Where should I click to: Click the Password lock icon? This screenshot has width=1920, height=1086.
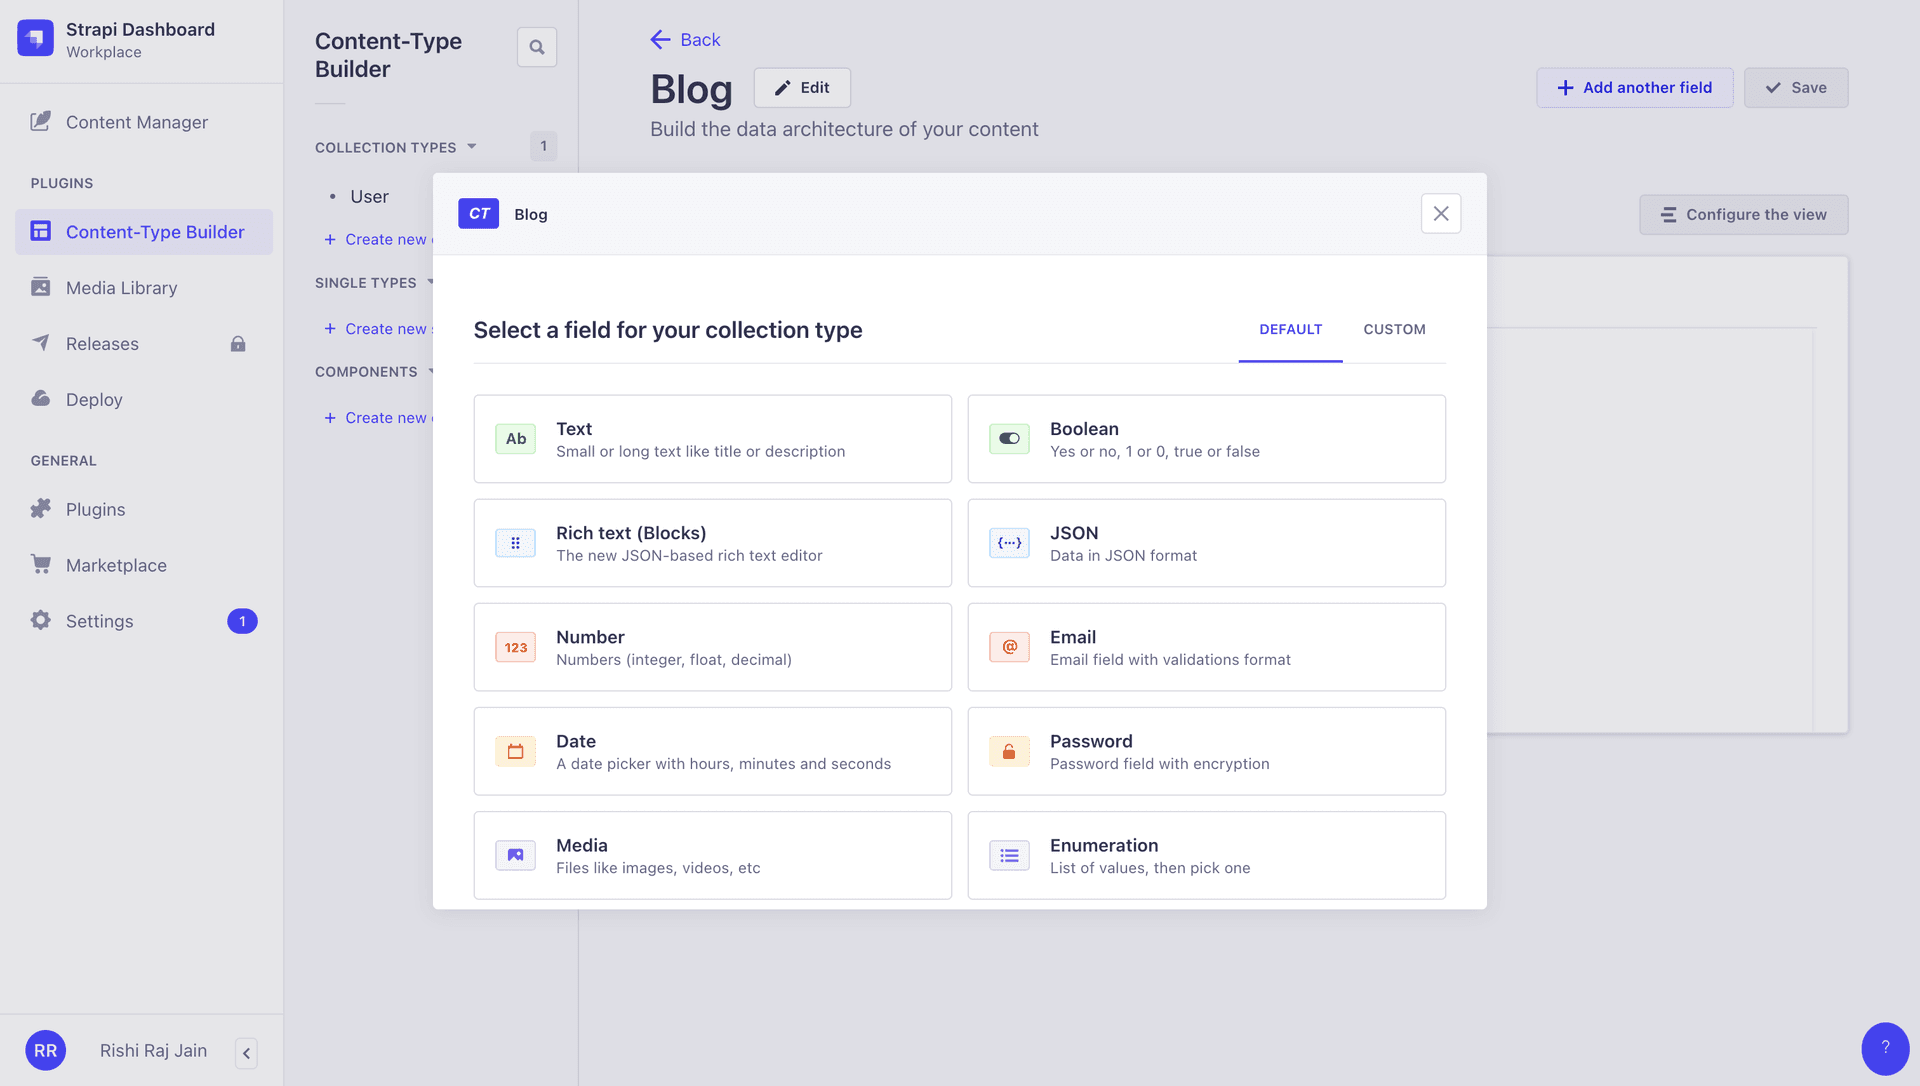tap(1009, 751)
